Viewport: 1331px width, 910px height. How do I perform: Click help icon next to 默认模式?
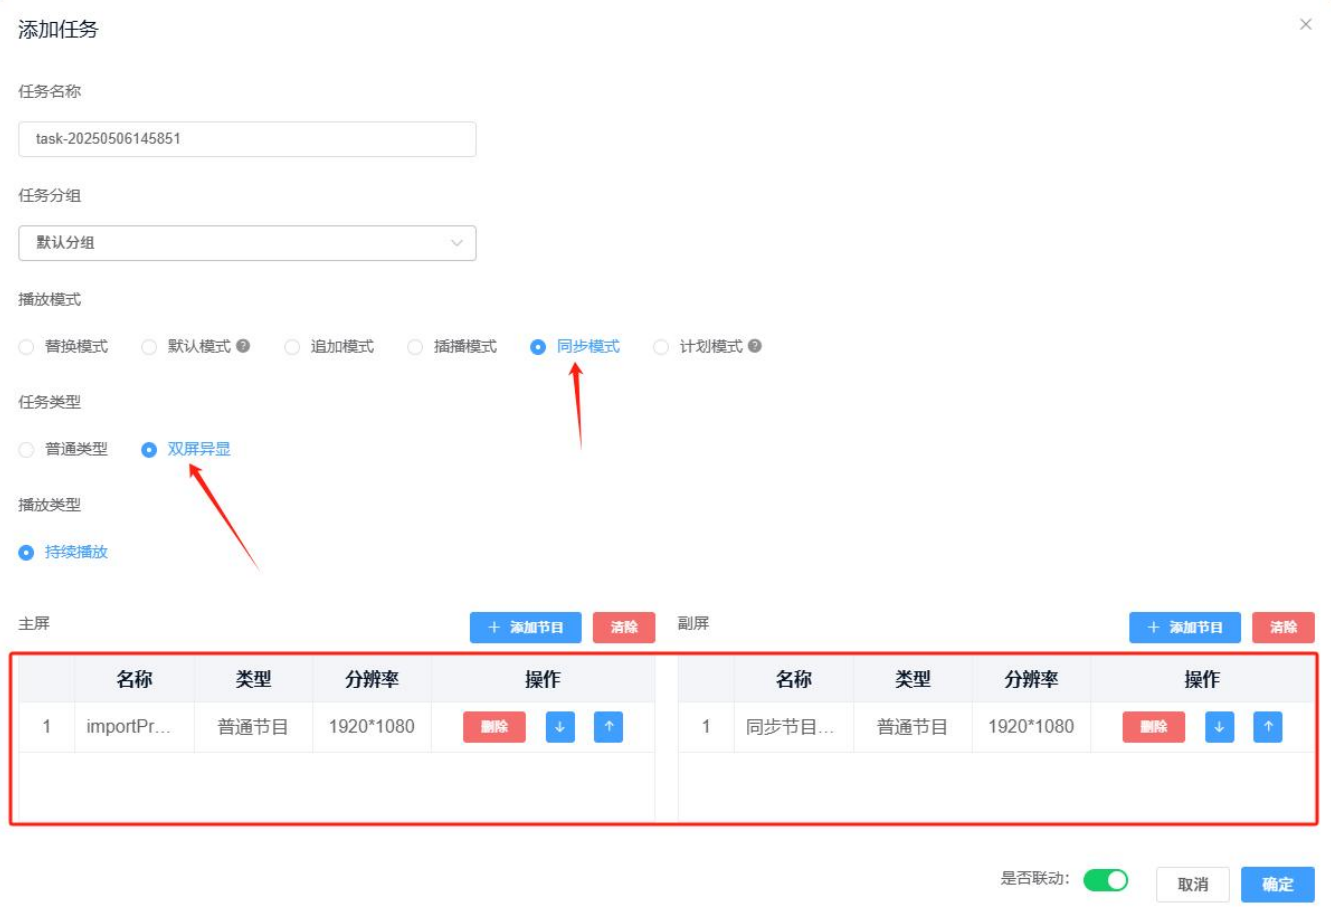pyautogui.click(x=243, y=346)
